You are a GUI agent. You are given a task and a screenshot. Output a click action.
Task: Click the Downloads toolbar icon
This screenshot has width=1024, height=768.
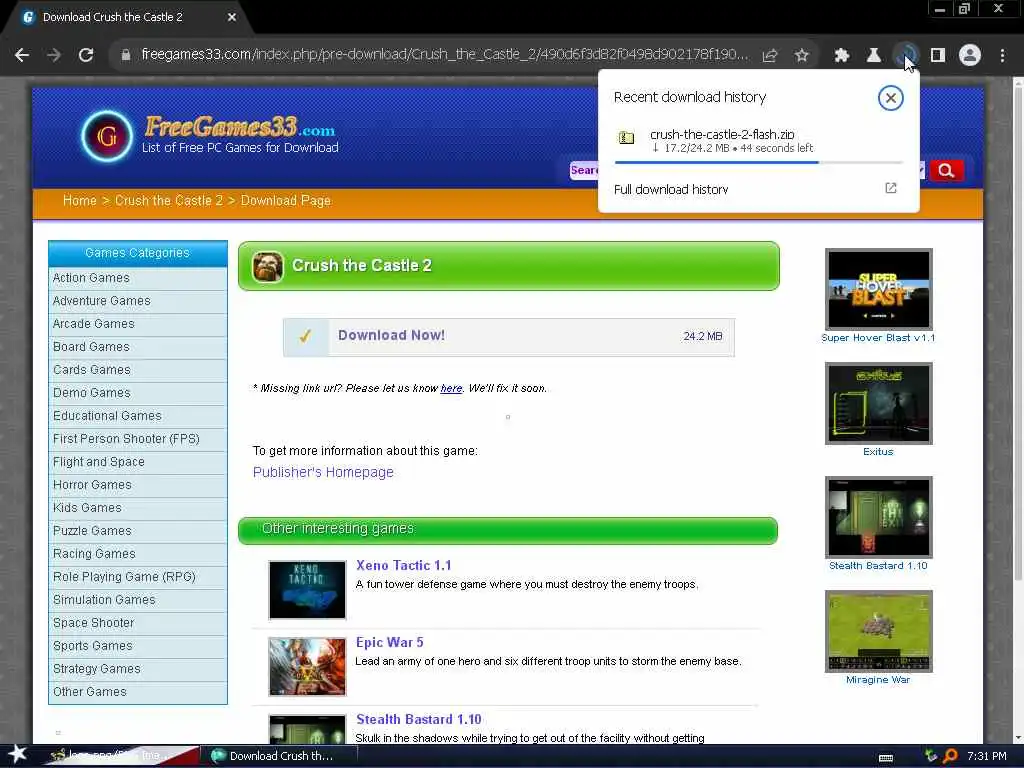[x=906, y=56]
